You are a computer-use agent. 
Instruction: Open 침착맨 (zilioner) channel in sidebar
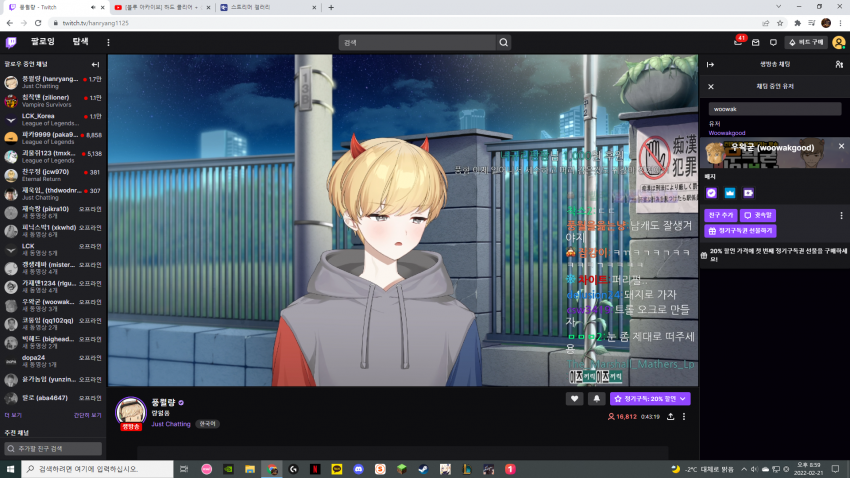point(53,101)
